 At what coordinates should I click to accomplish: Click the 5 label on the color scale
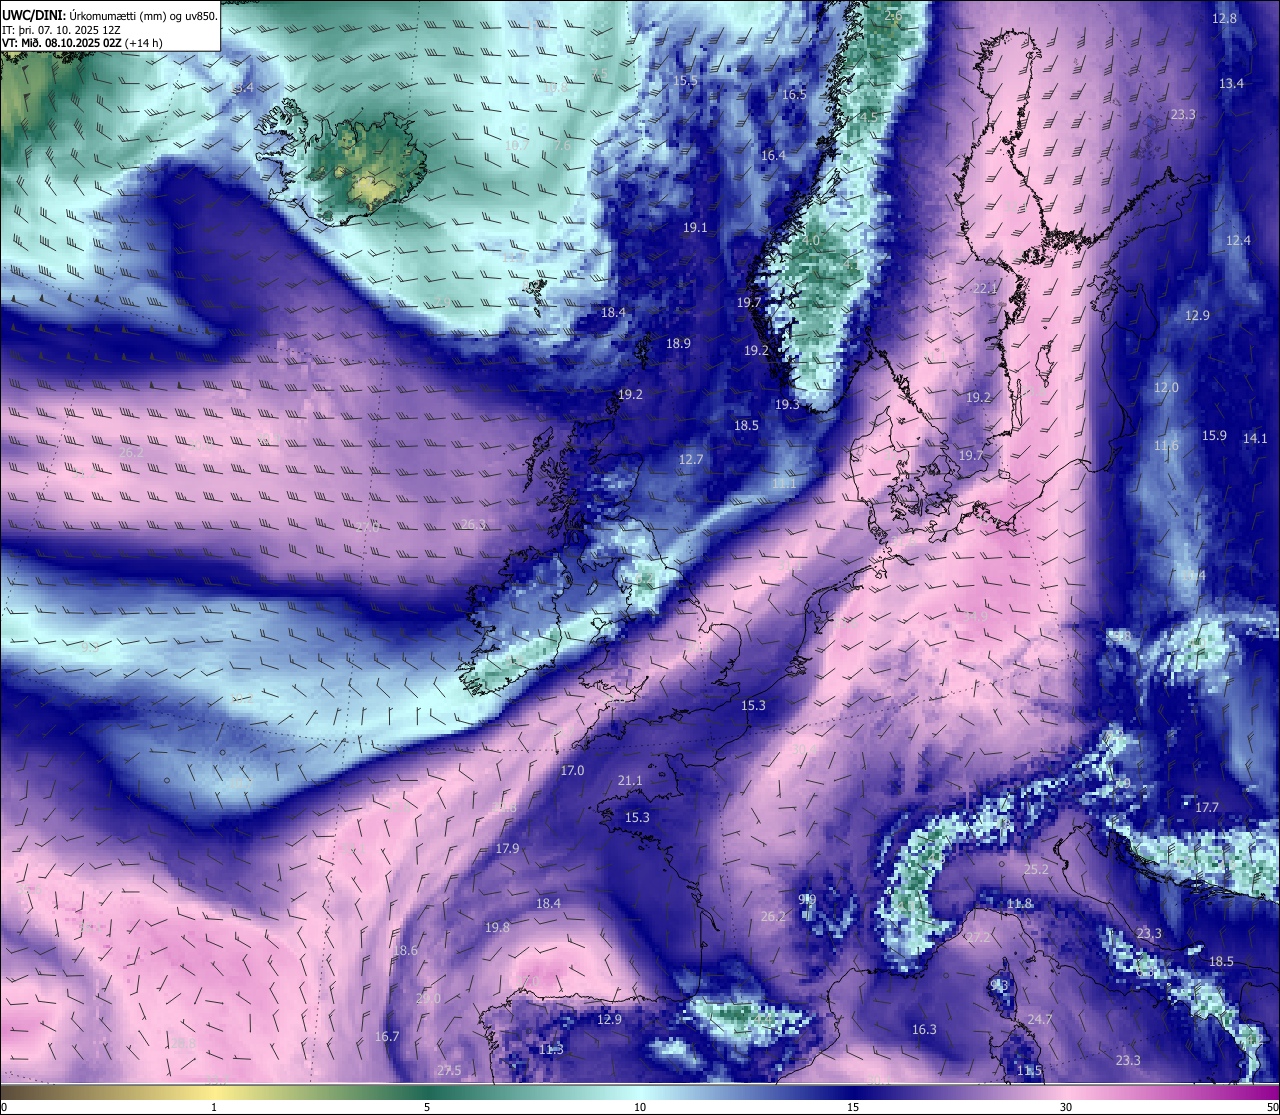point(427,1107)
